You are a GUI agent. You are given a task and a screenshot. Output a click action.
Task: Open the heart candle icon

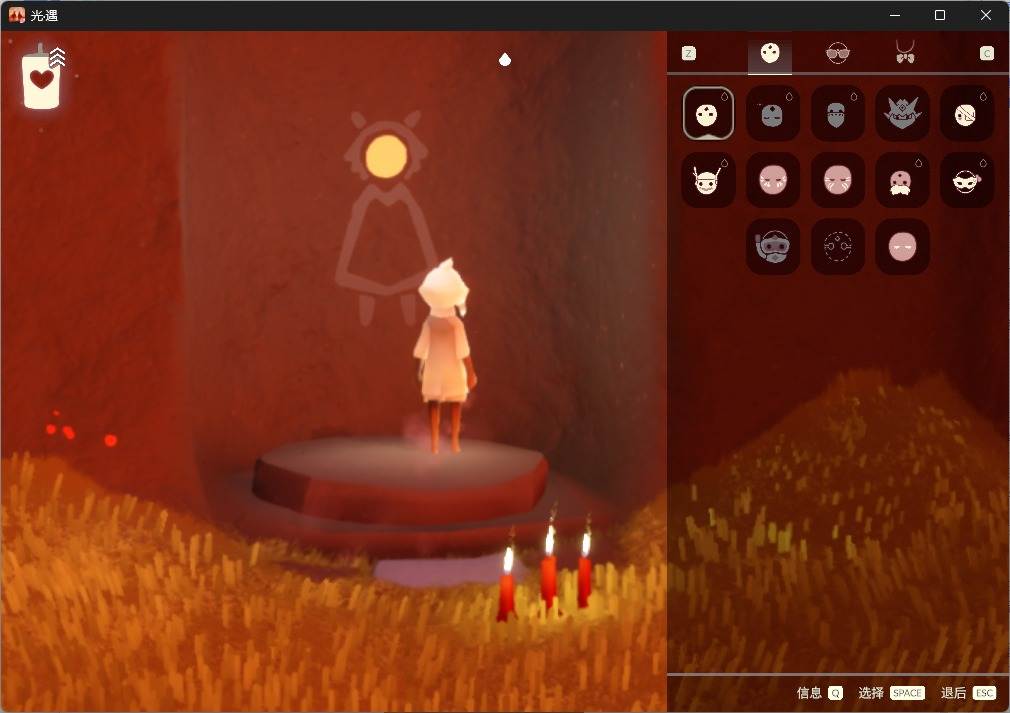pyautogui.click(x=43, y=78)
